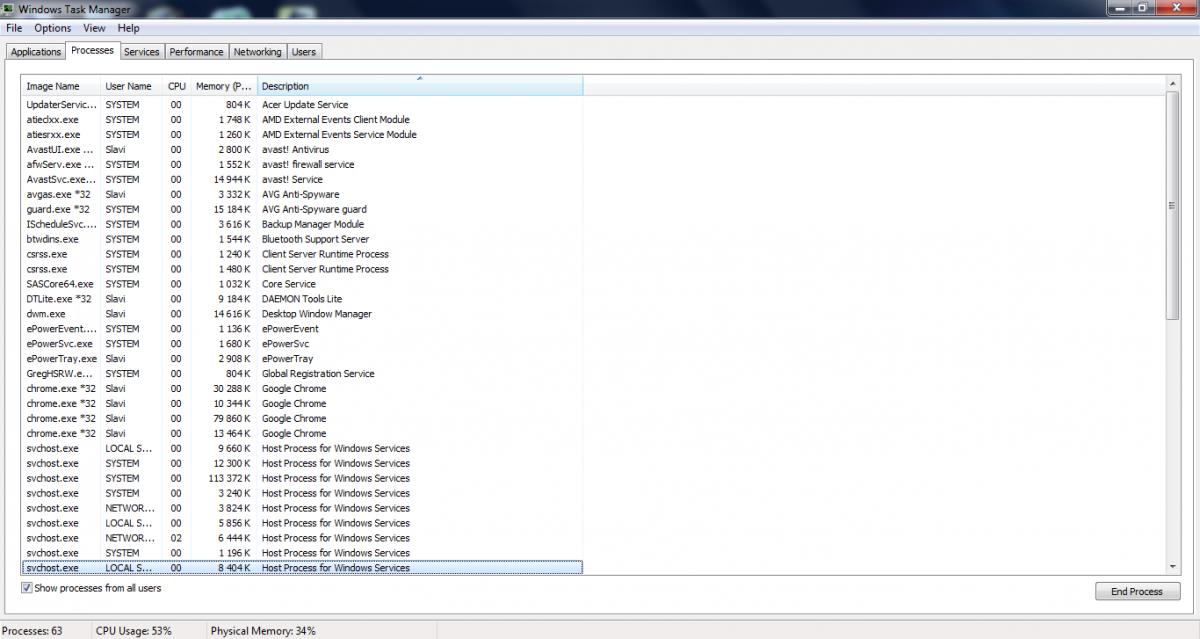
Task: Select the DTLite.exe DAEMON Tools Lite row
Action: 302,299
